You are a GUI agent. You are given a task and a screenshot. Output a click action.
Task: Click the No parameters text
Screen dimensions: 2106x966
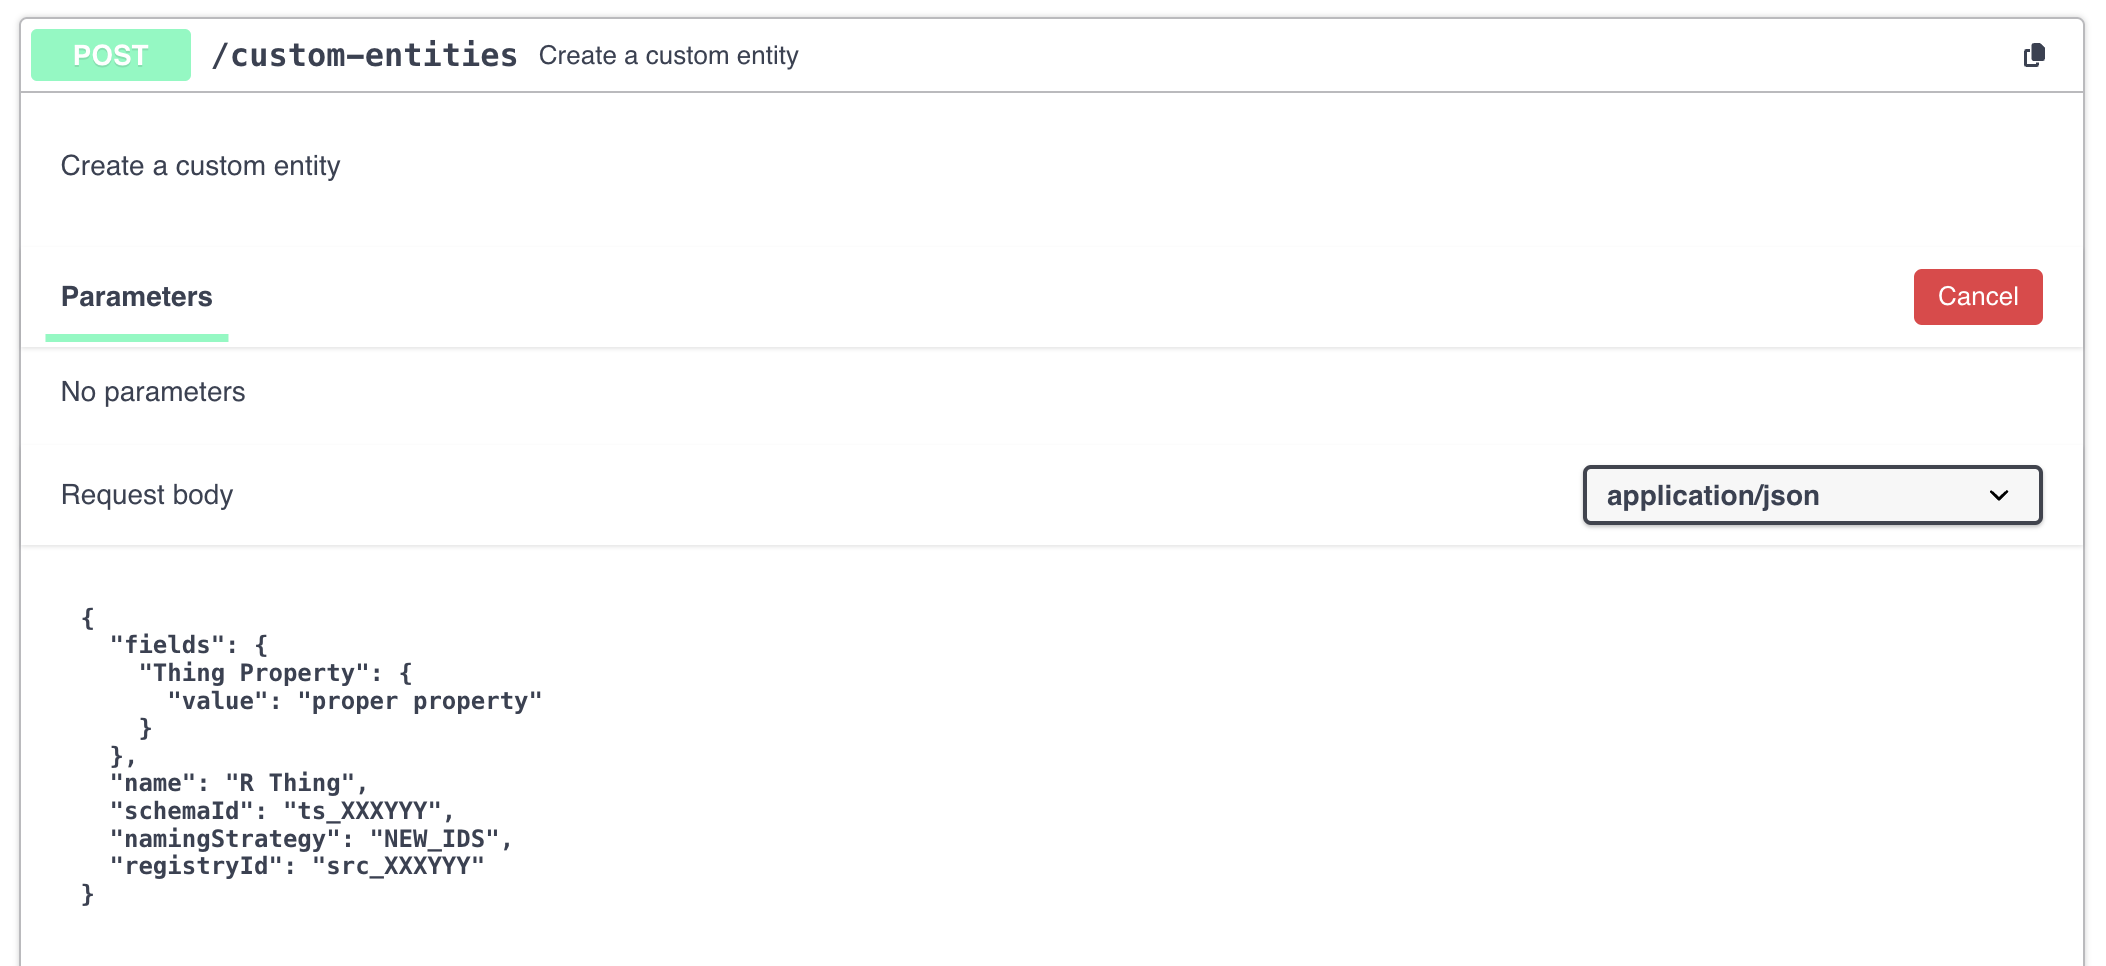pos(153,392)
